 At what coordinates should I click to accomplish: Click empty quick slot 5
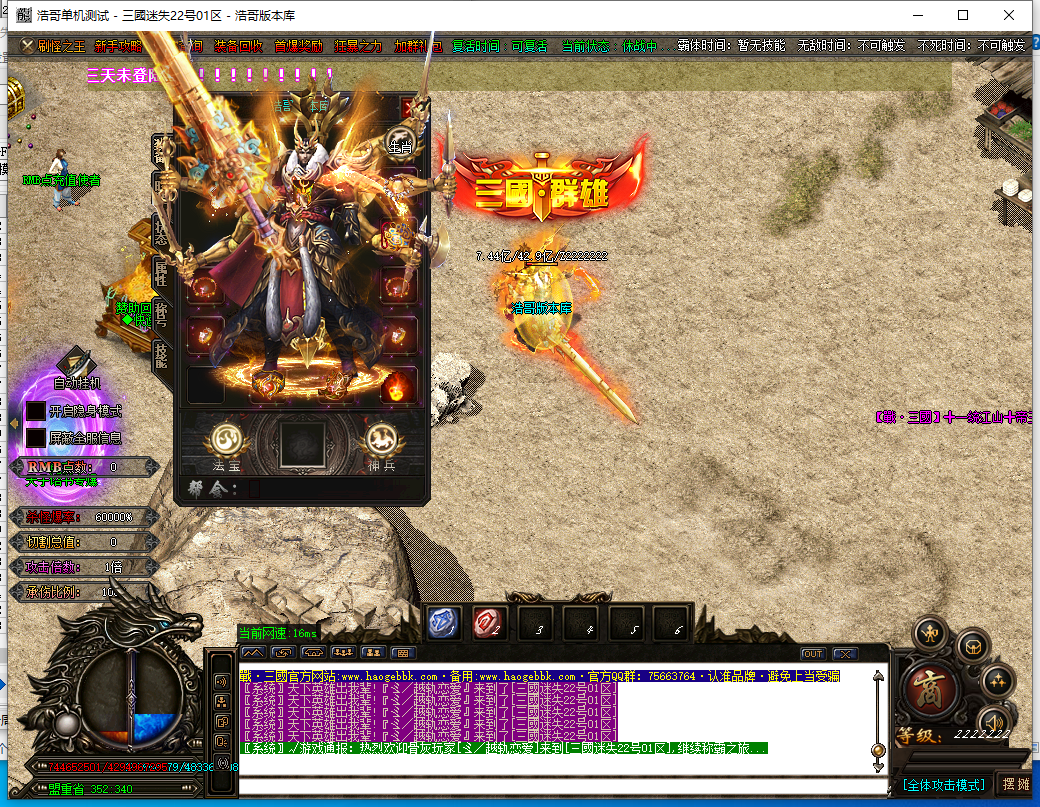point(627,623)
